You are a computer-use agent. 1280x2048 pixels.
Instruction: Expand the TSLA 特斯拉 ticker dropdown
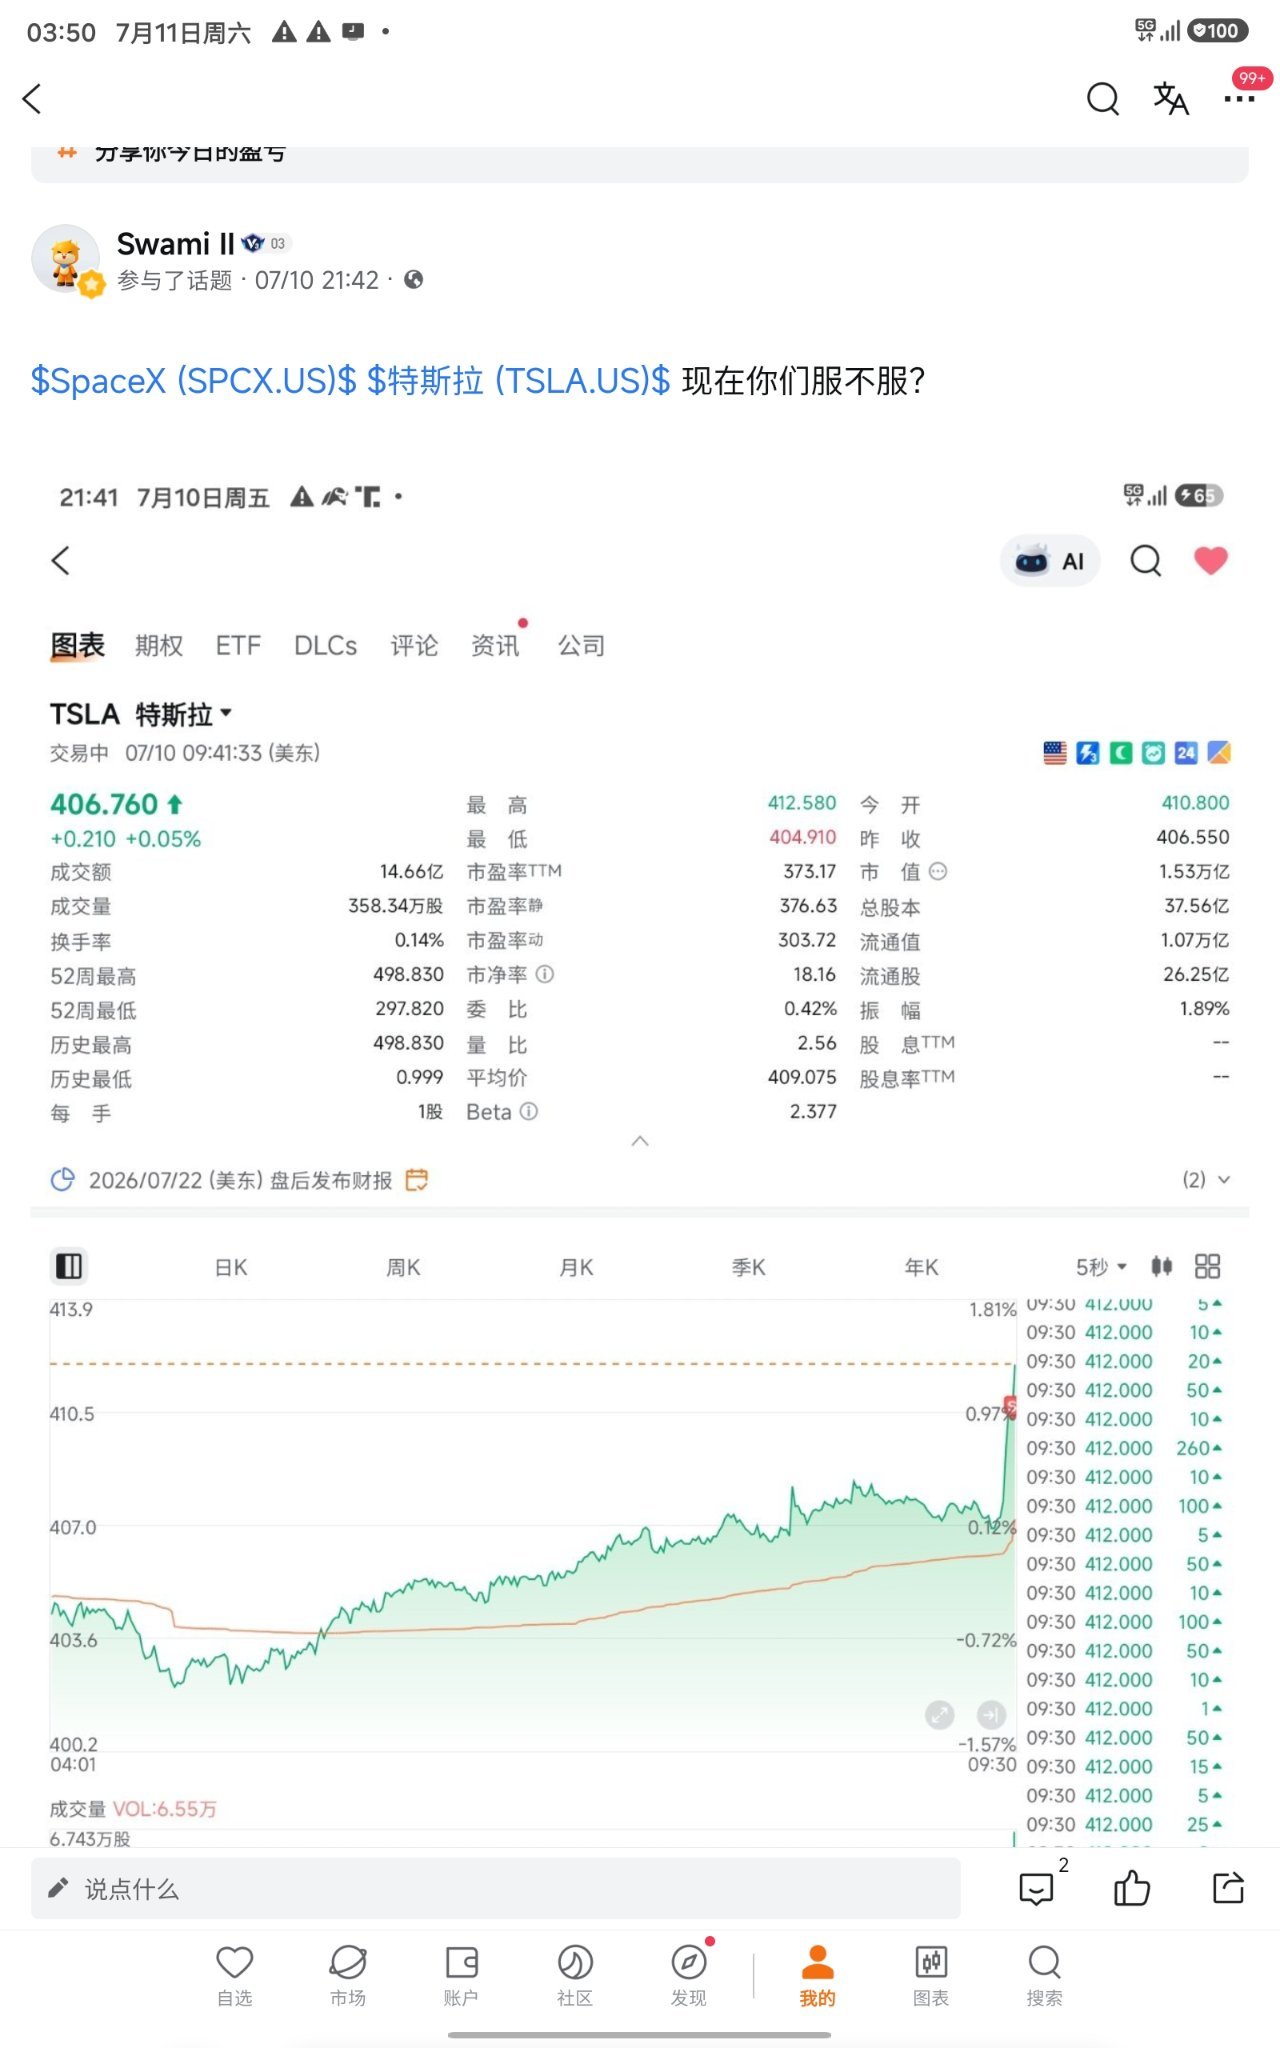tap(141, 714)
